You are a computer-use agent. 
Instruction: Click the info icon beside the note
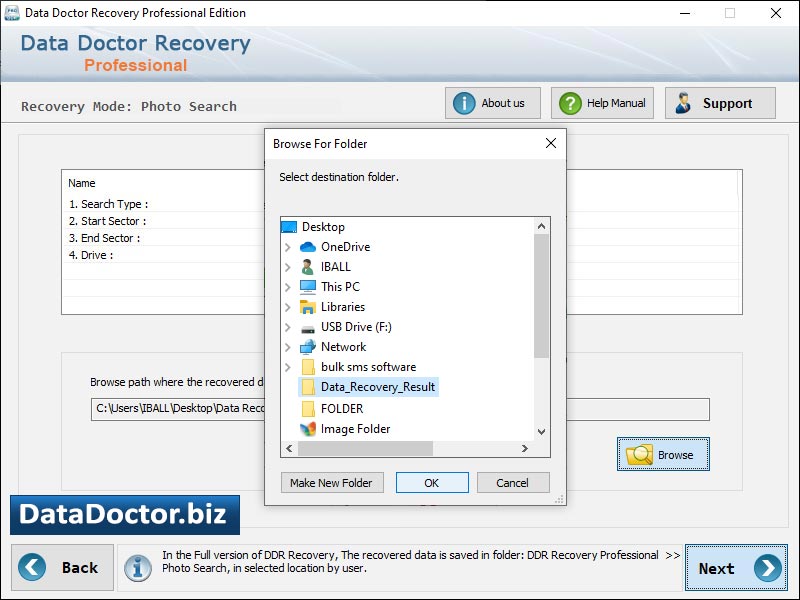coord(139,567)
